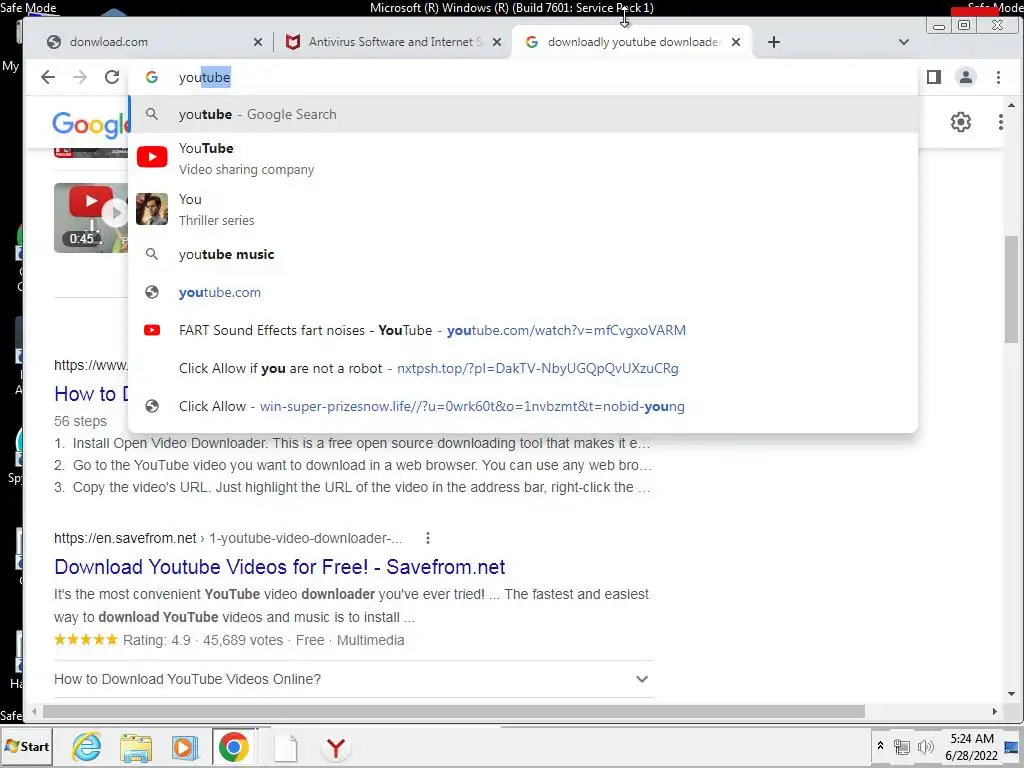Go back with the browser back arrow
The width and height of the screenshot is (1024, 768).
tap(48, 77)
